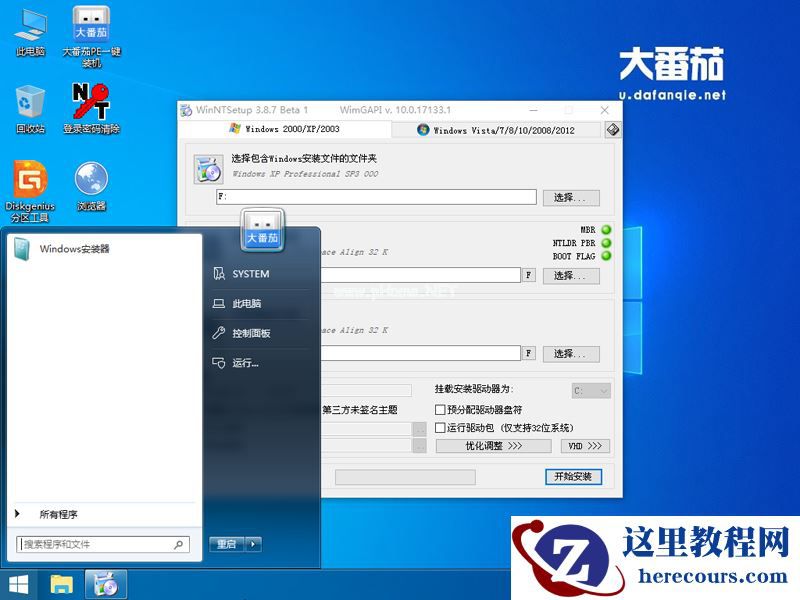This screenshot has height=600, width=800.
Task: Check the 运行驱动包 option
Action: (438, 426)
